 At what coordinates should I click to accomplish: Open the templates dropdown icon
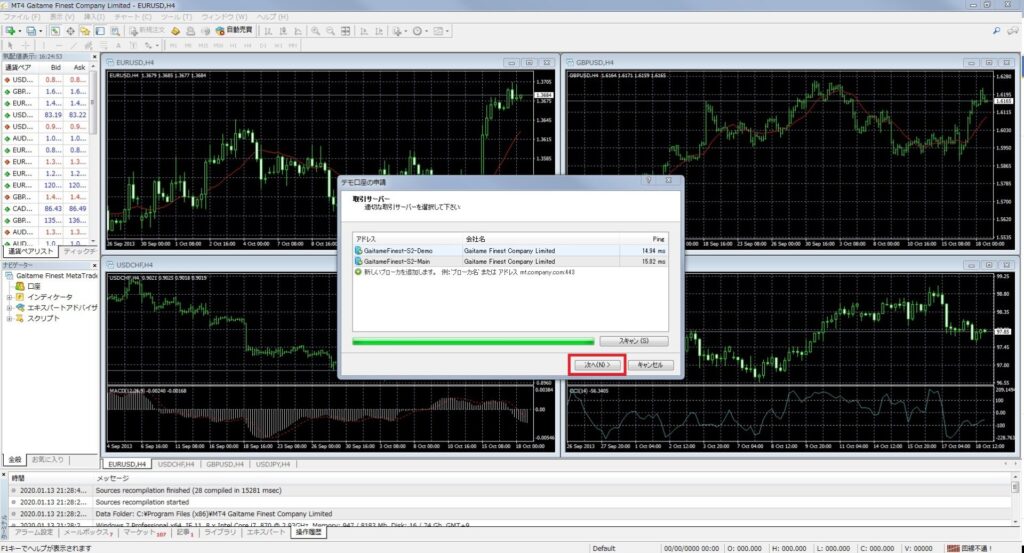(441, 31)
